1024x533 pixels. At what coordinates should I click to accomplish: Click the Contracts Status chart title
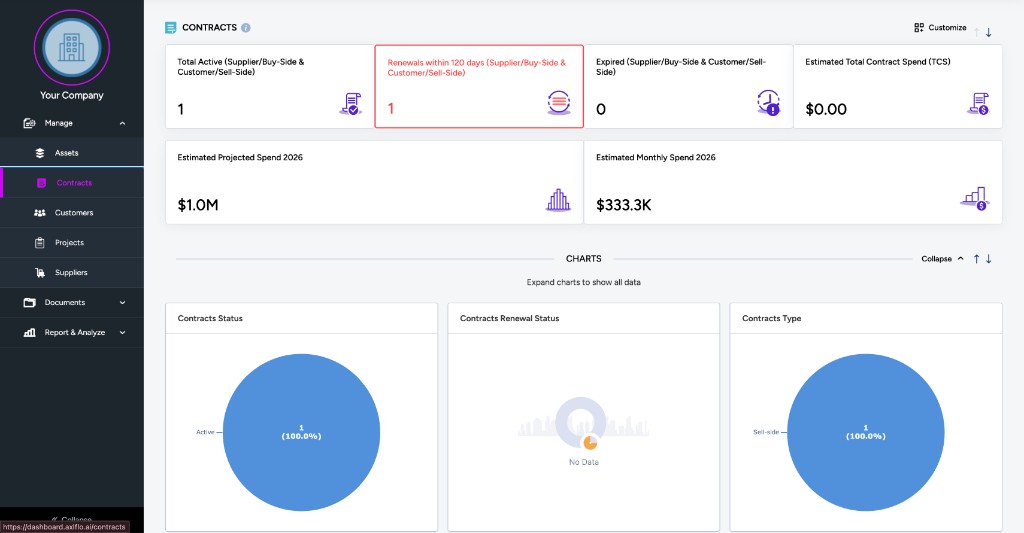pos(210,318)
